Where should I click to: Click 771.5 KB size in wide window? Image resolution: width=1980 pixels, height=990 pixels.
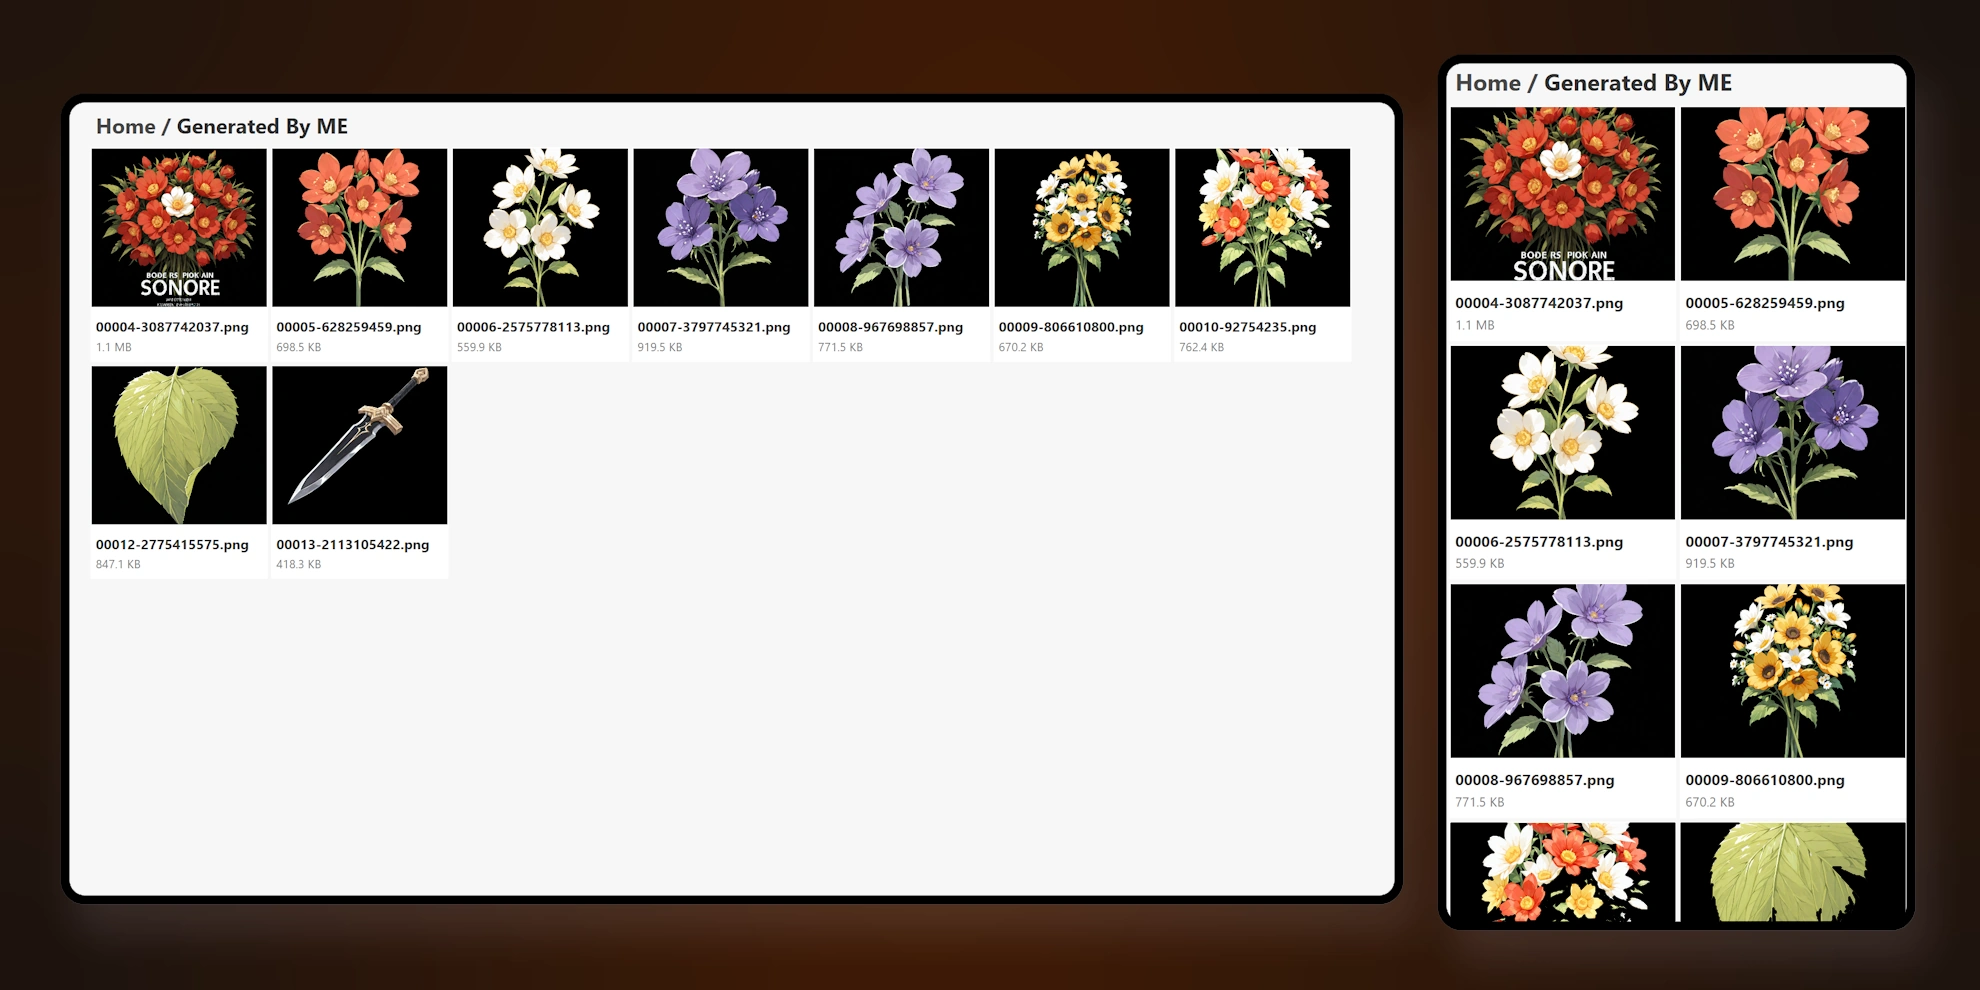840,347
